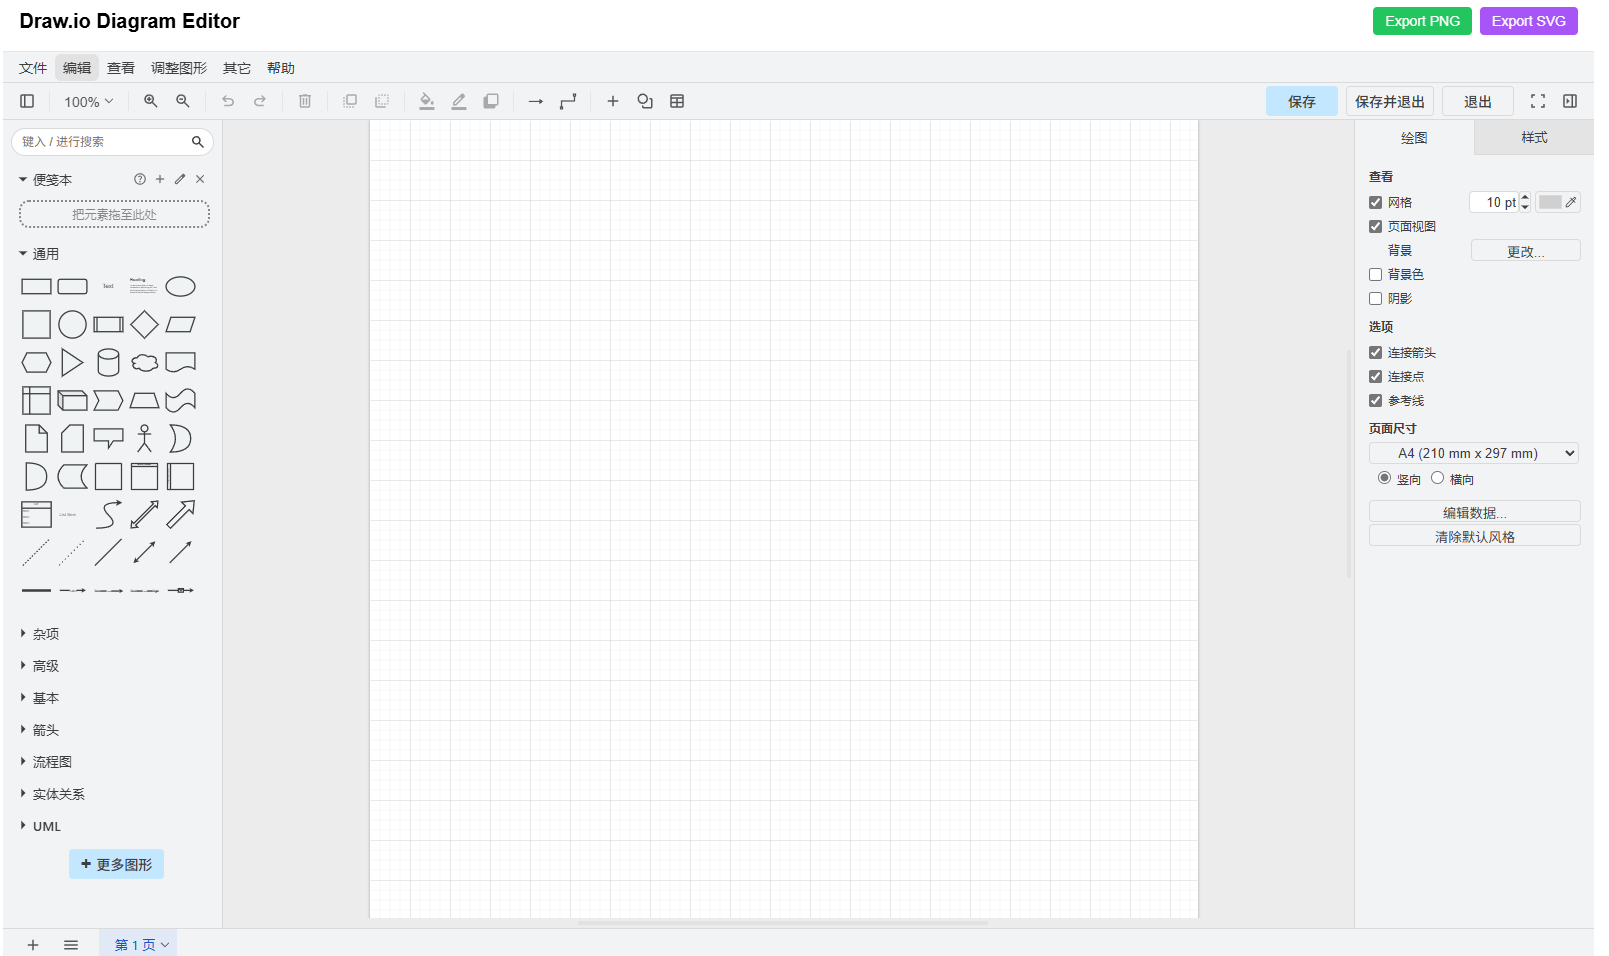The width and height of the screenshot is (1609, 956).
Task: Expand the UML shapes section
Action: 45,826
